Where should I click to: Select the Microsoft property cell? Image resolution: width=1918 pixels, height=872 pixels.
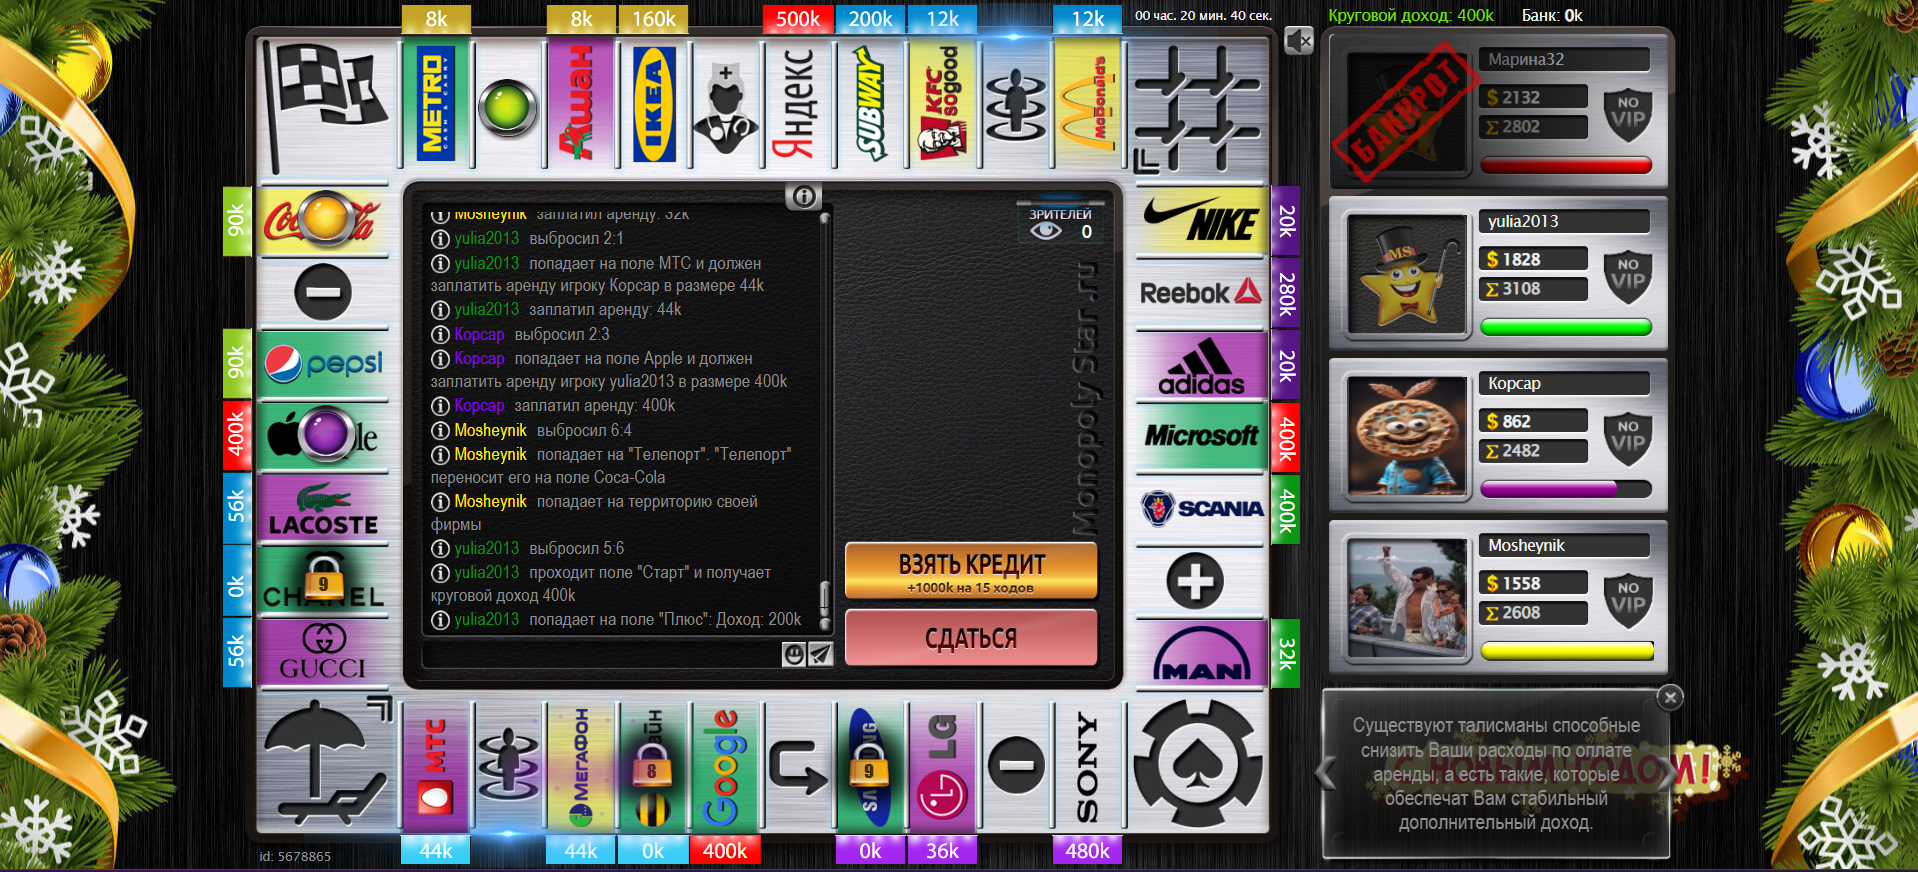click(x=1200, y=437)
